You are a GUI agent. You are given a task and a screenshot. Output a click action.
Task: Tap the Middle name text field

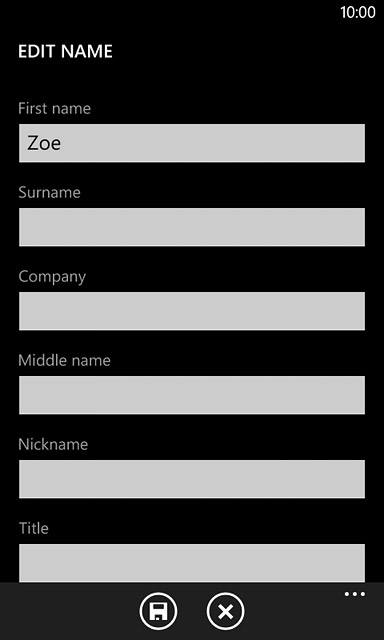coord(192,395)
